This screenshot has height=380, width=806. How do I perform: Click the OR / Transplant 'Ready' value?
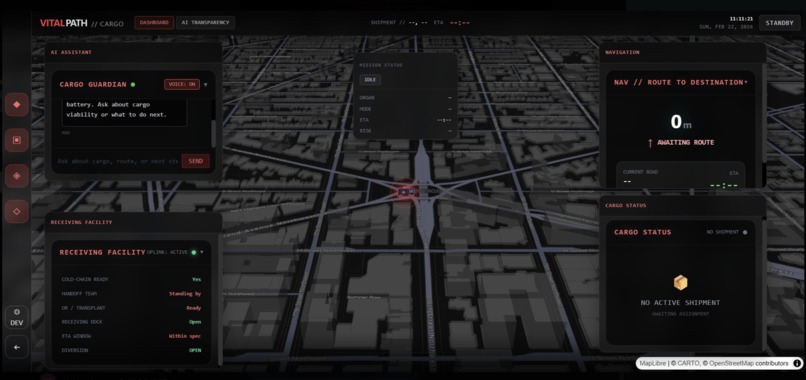[193, 308]
